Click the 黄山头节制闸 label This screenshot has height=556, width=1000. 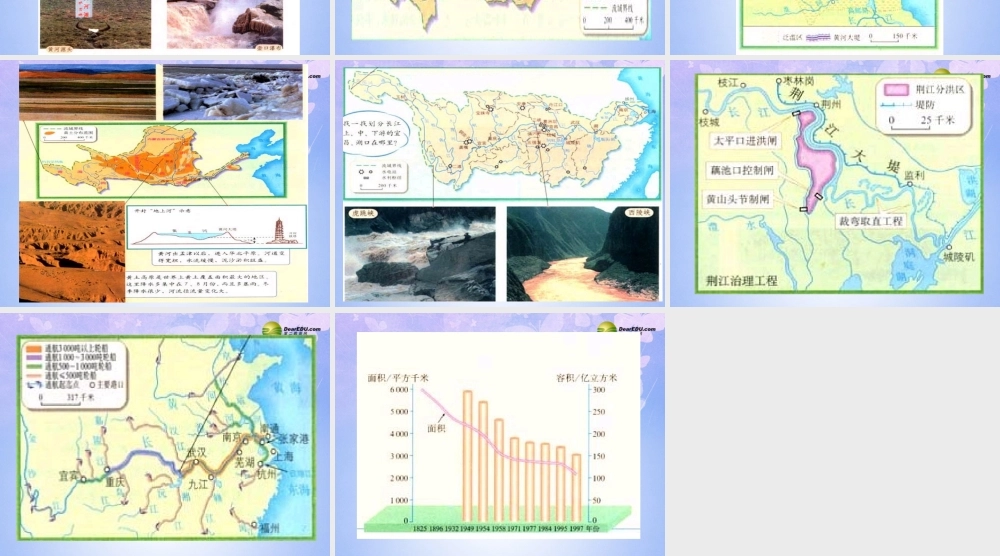(x=737, y=199)
